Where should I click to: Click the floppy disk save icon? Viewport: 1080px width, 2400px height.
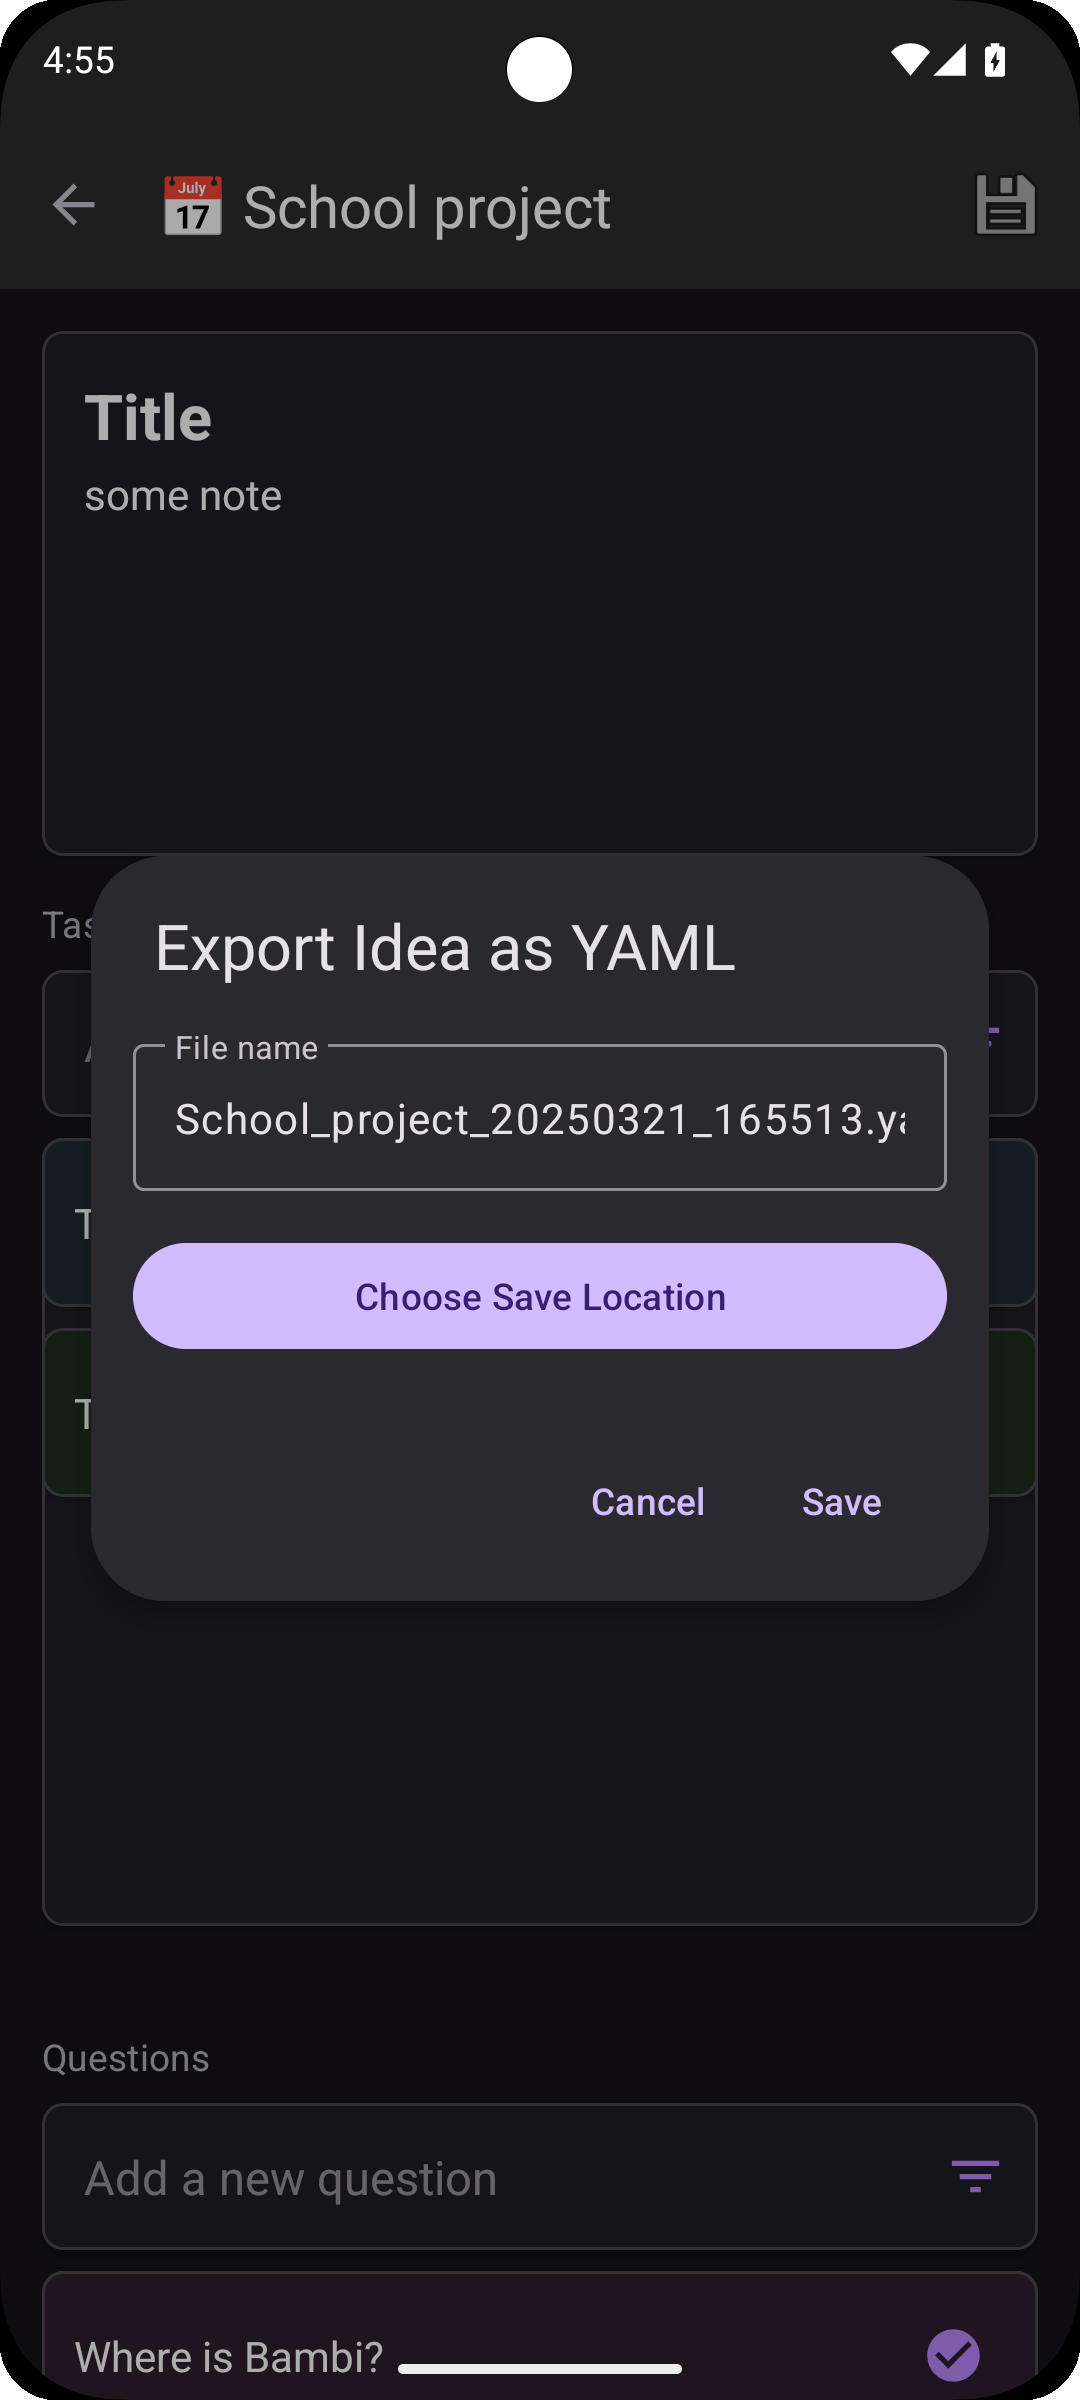1005,205
